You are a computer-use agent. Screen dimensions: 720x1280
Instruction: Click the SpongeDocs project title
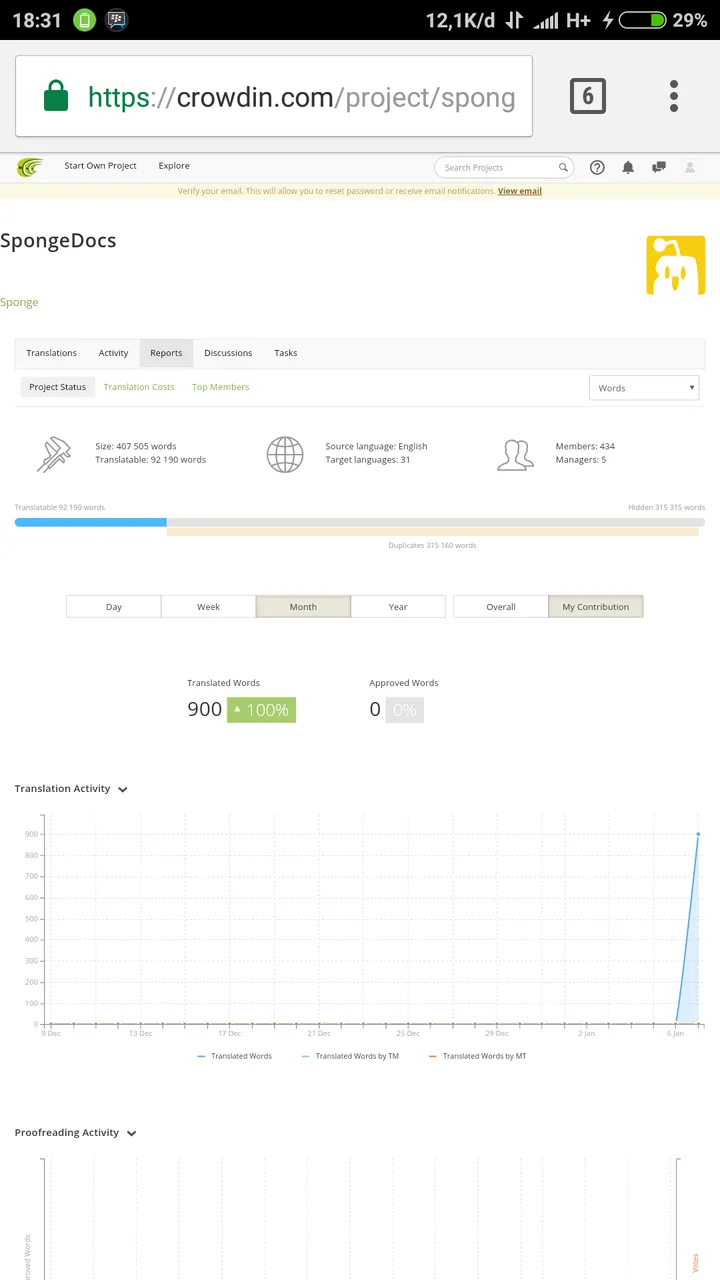coord(58,241)
